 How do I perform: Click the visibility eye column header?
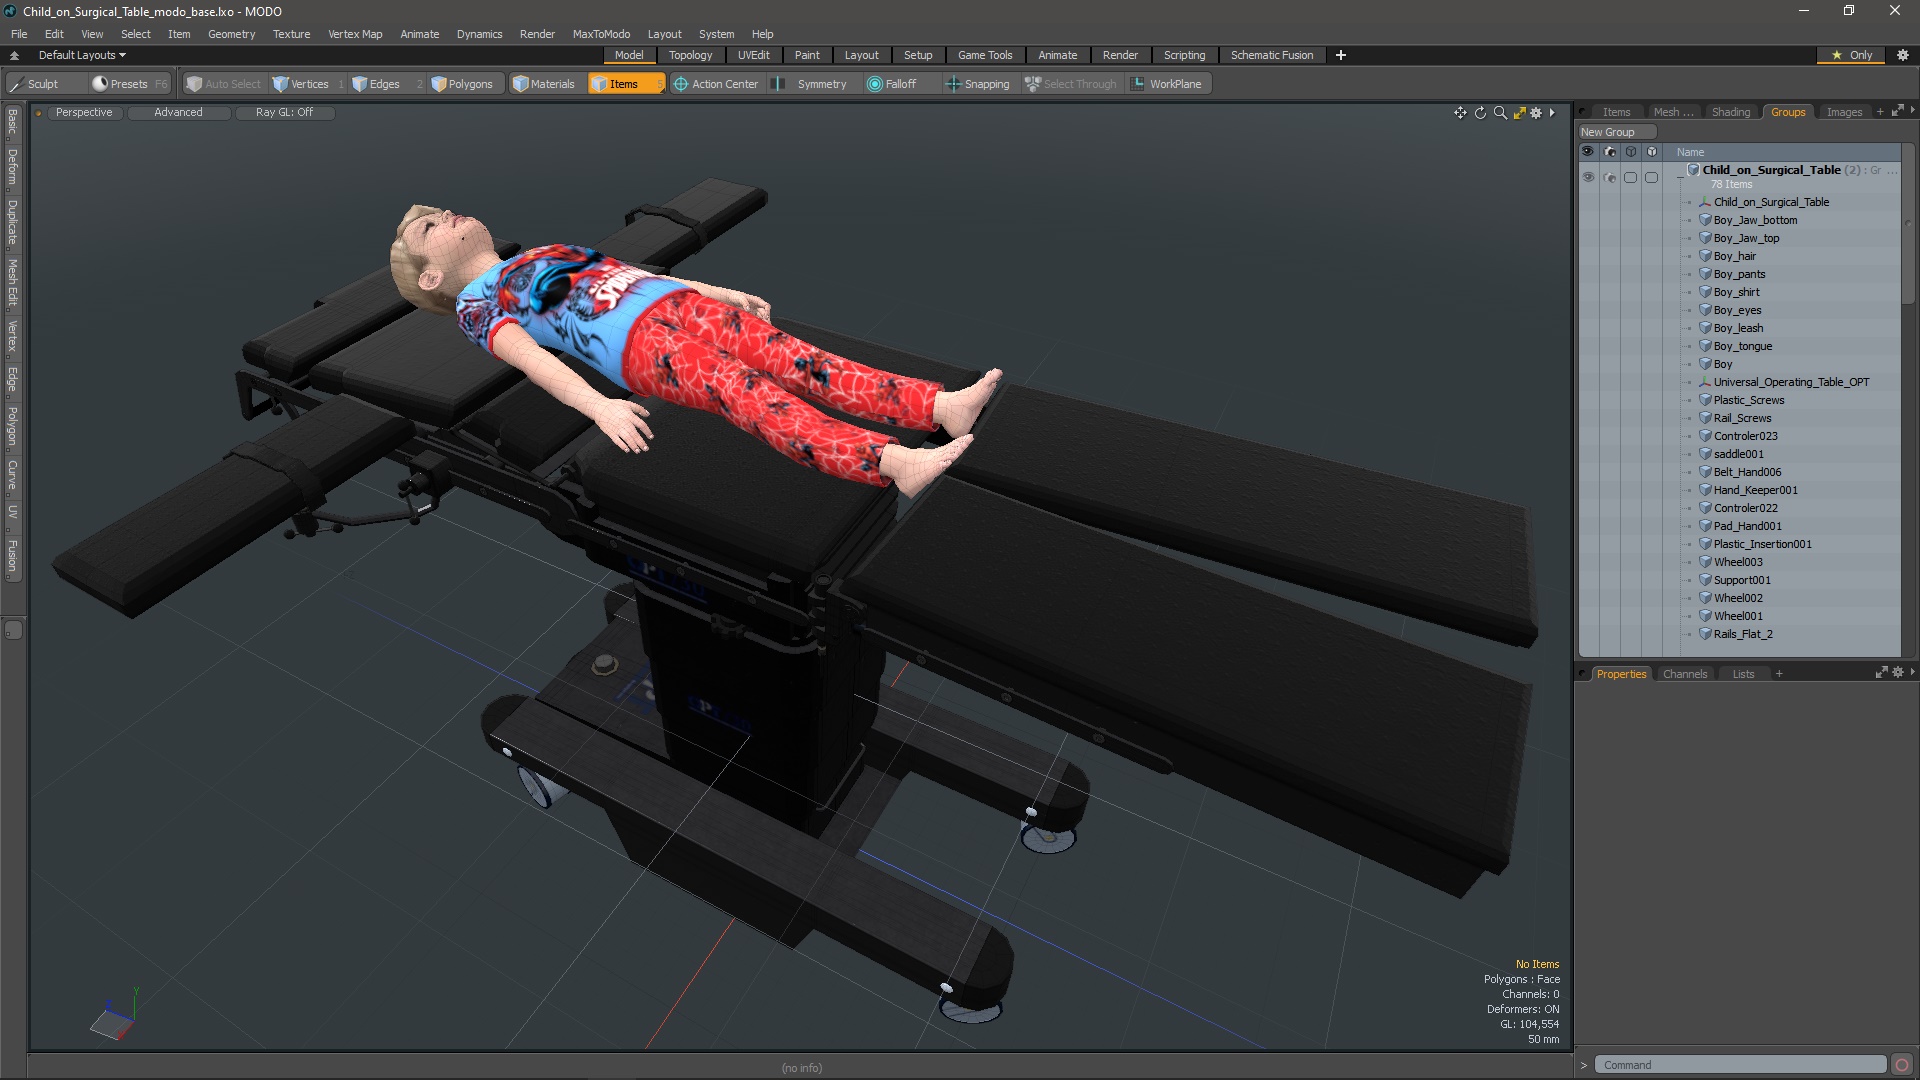click(1588, 152)
